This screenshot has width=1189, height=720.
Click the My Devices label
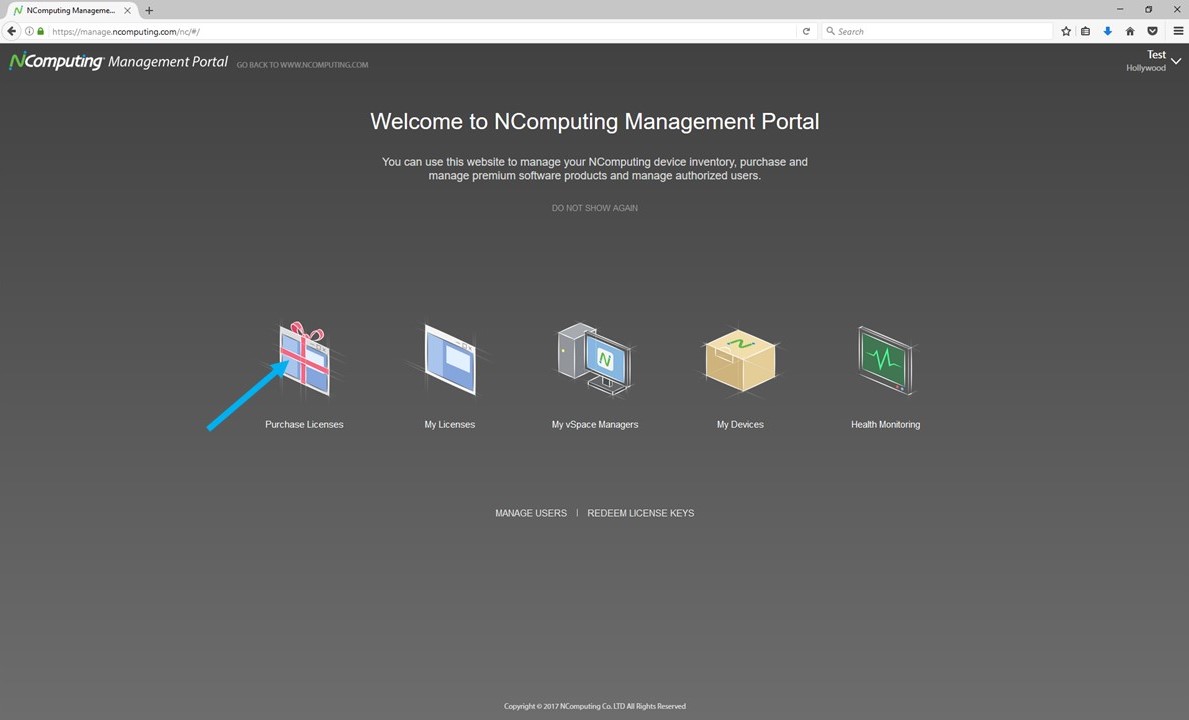(x=740, y=424)
